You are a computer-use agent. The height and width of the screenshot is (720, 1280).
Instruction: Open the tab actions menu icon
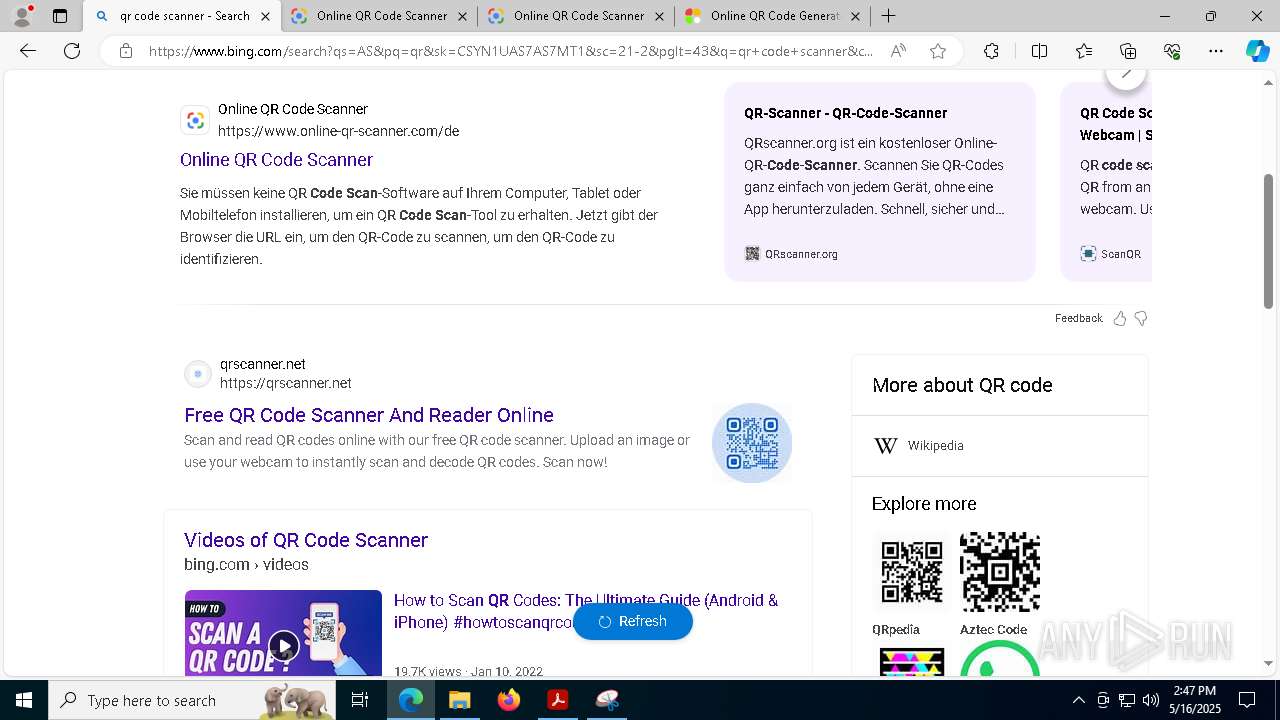60,16
